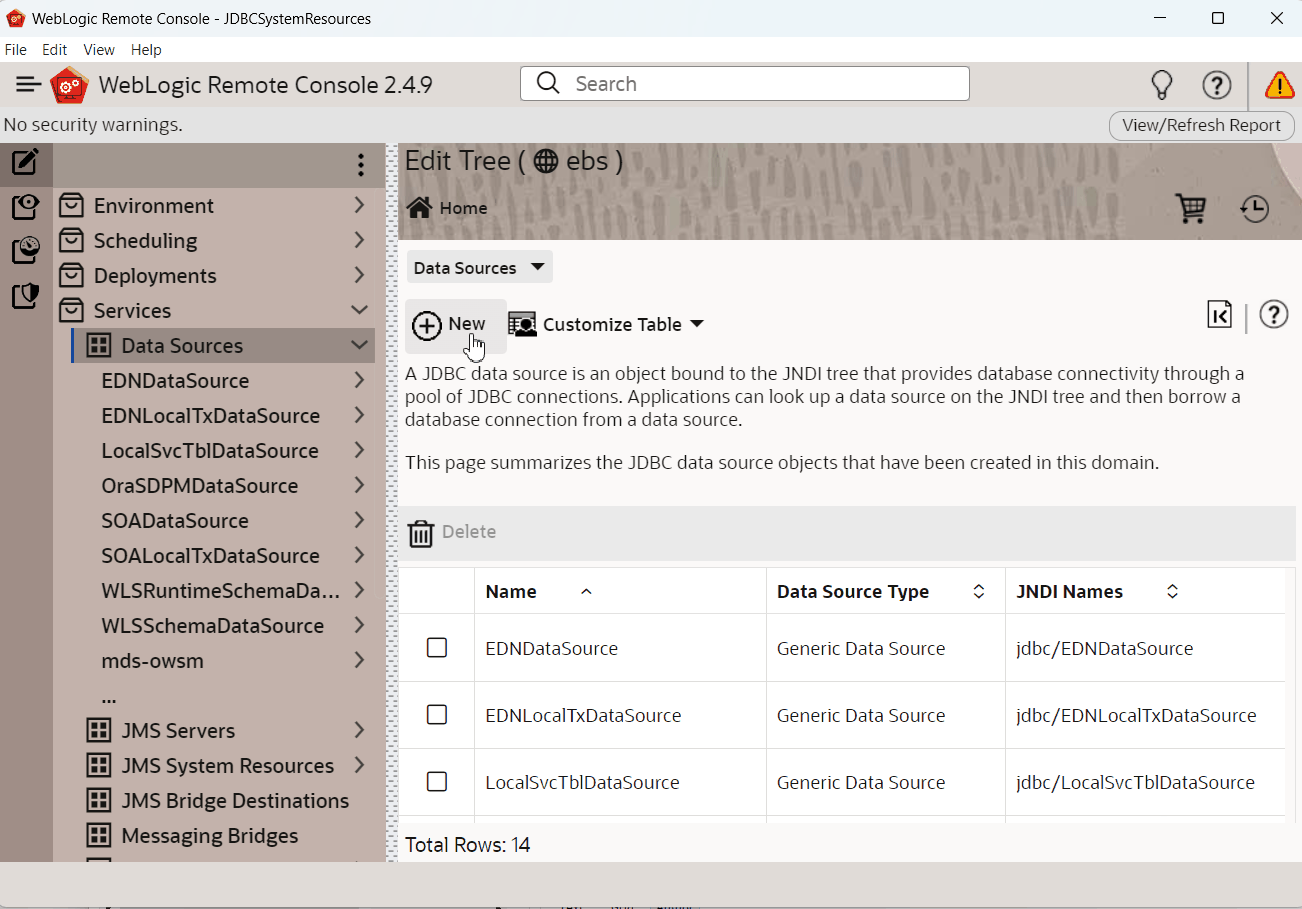Select the Monitoring Tree gauge icon

(26, 250)
